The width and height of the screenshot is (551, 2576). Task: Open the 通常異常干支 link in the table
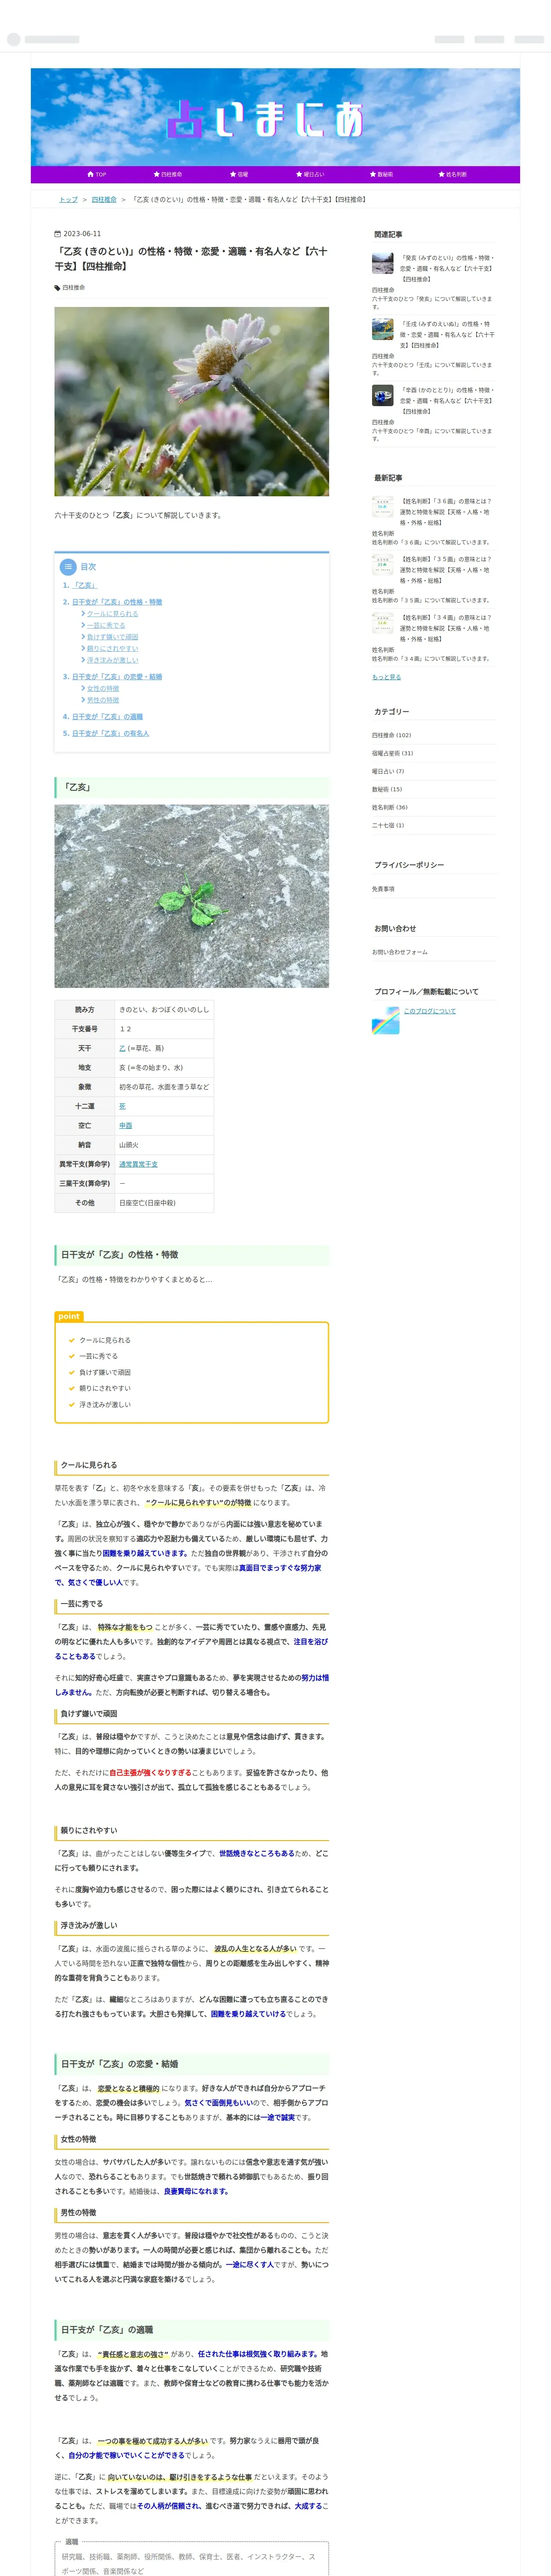pyautogui.click(x=138, y=1164)
